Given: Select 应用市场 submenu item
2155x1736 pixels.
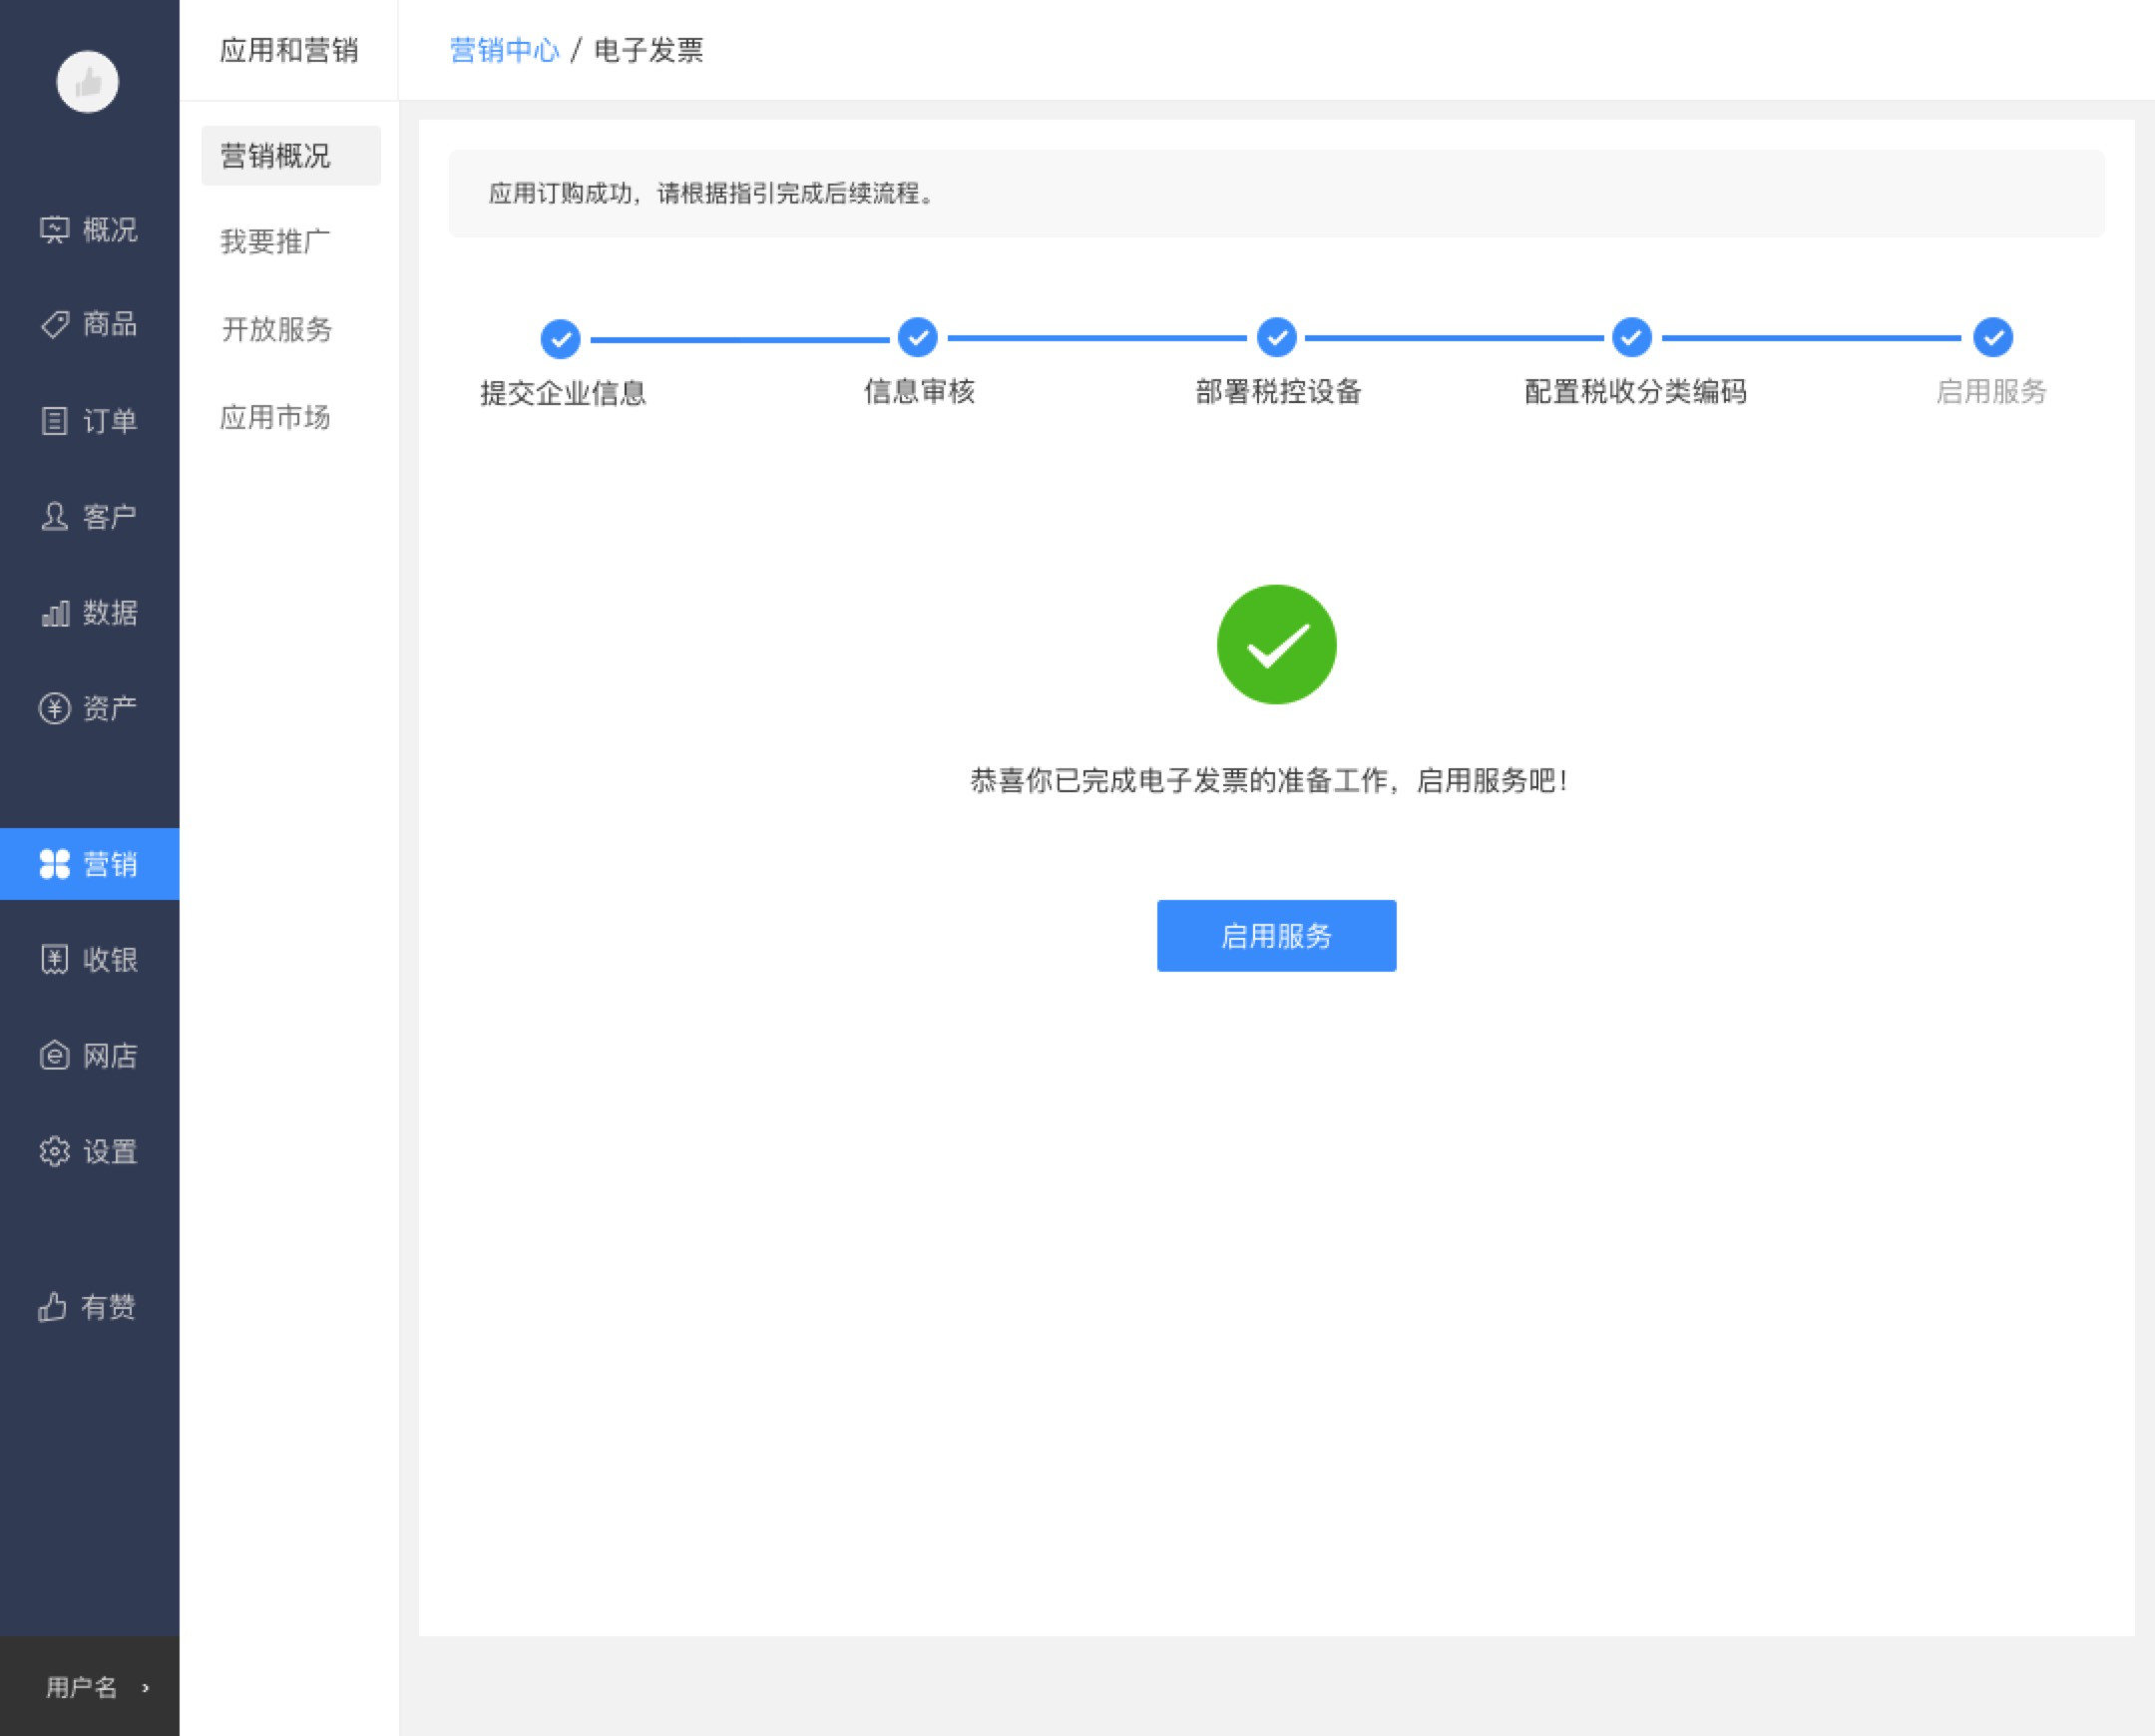Looking at the screenshot, I should (275, 417).
